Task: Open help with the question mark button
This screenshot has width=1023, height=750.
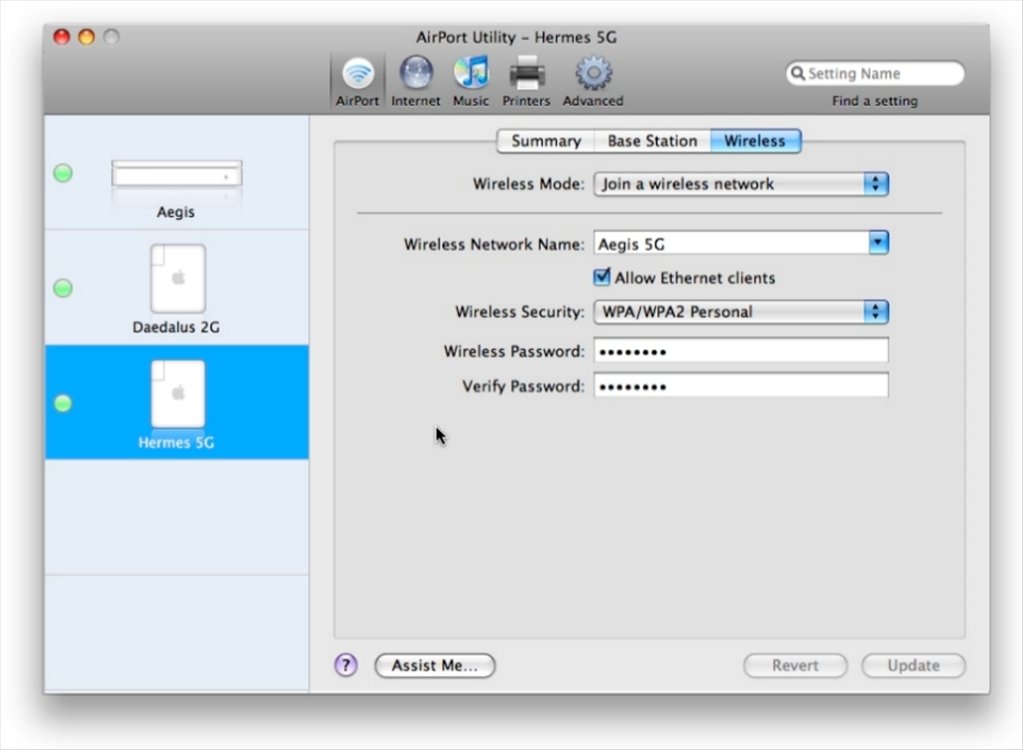Action: 346,665
